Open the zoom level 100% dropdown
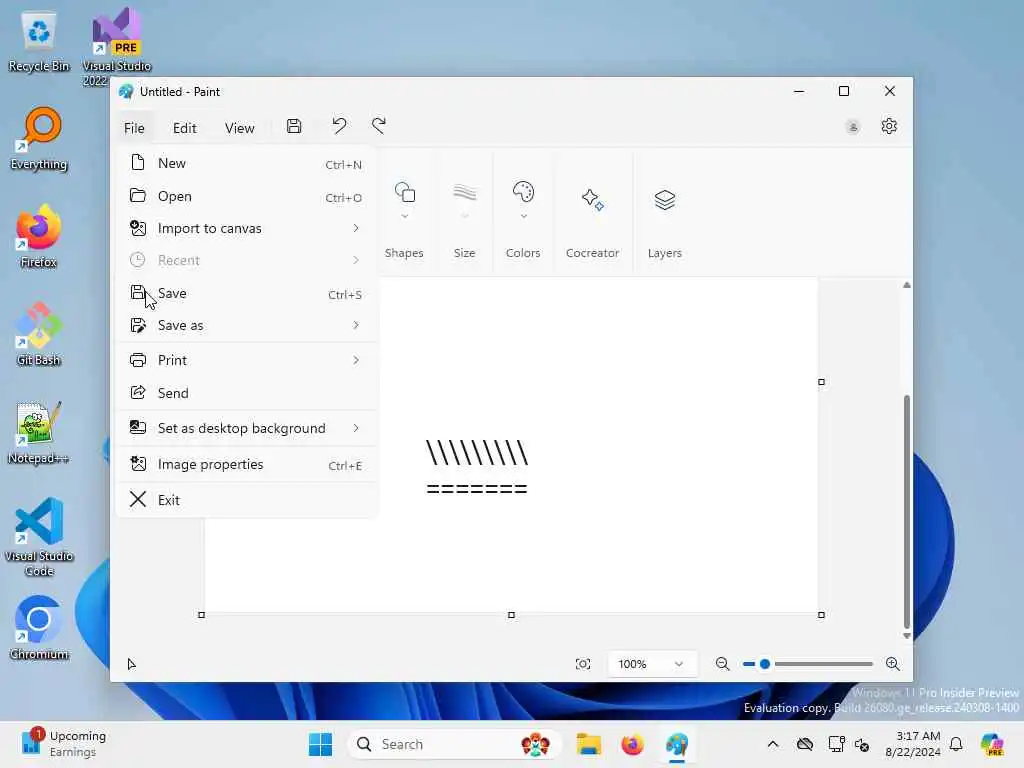Viewport: 1024px width, 768px height. point(651,664)
